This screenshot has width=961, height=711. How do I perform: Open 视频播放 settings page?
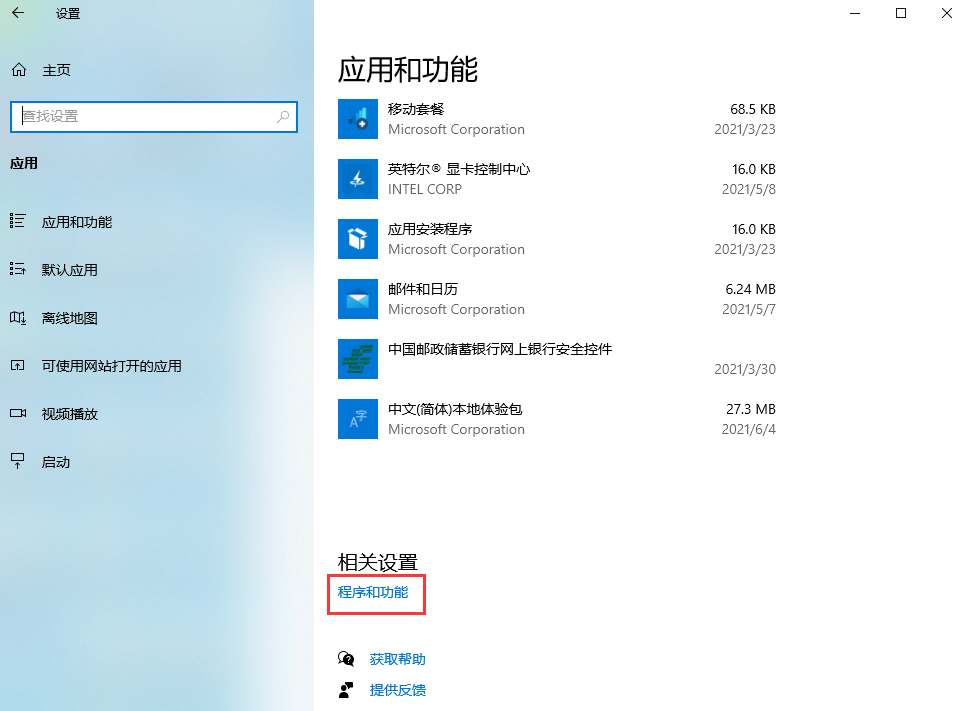(69, 414)
